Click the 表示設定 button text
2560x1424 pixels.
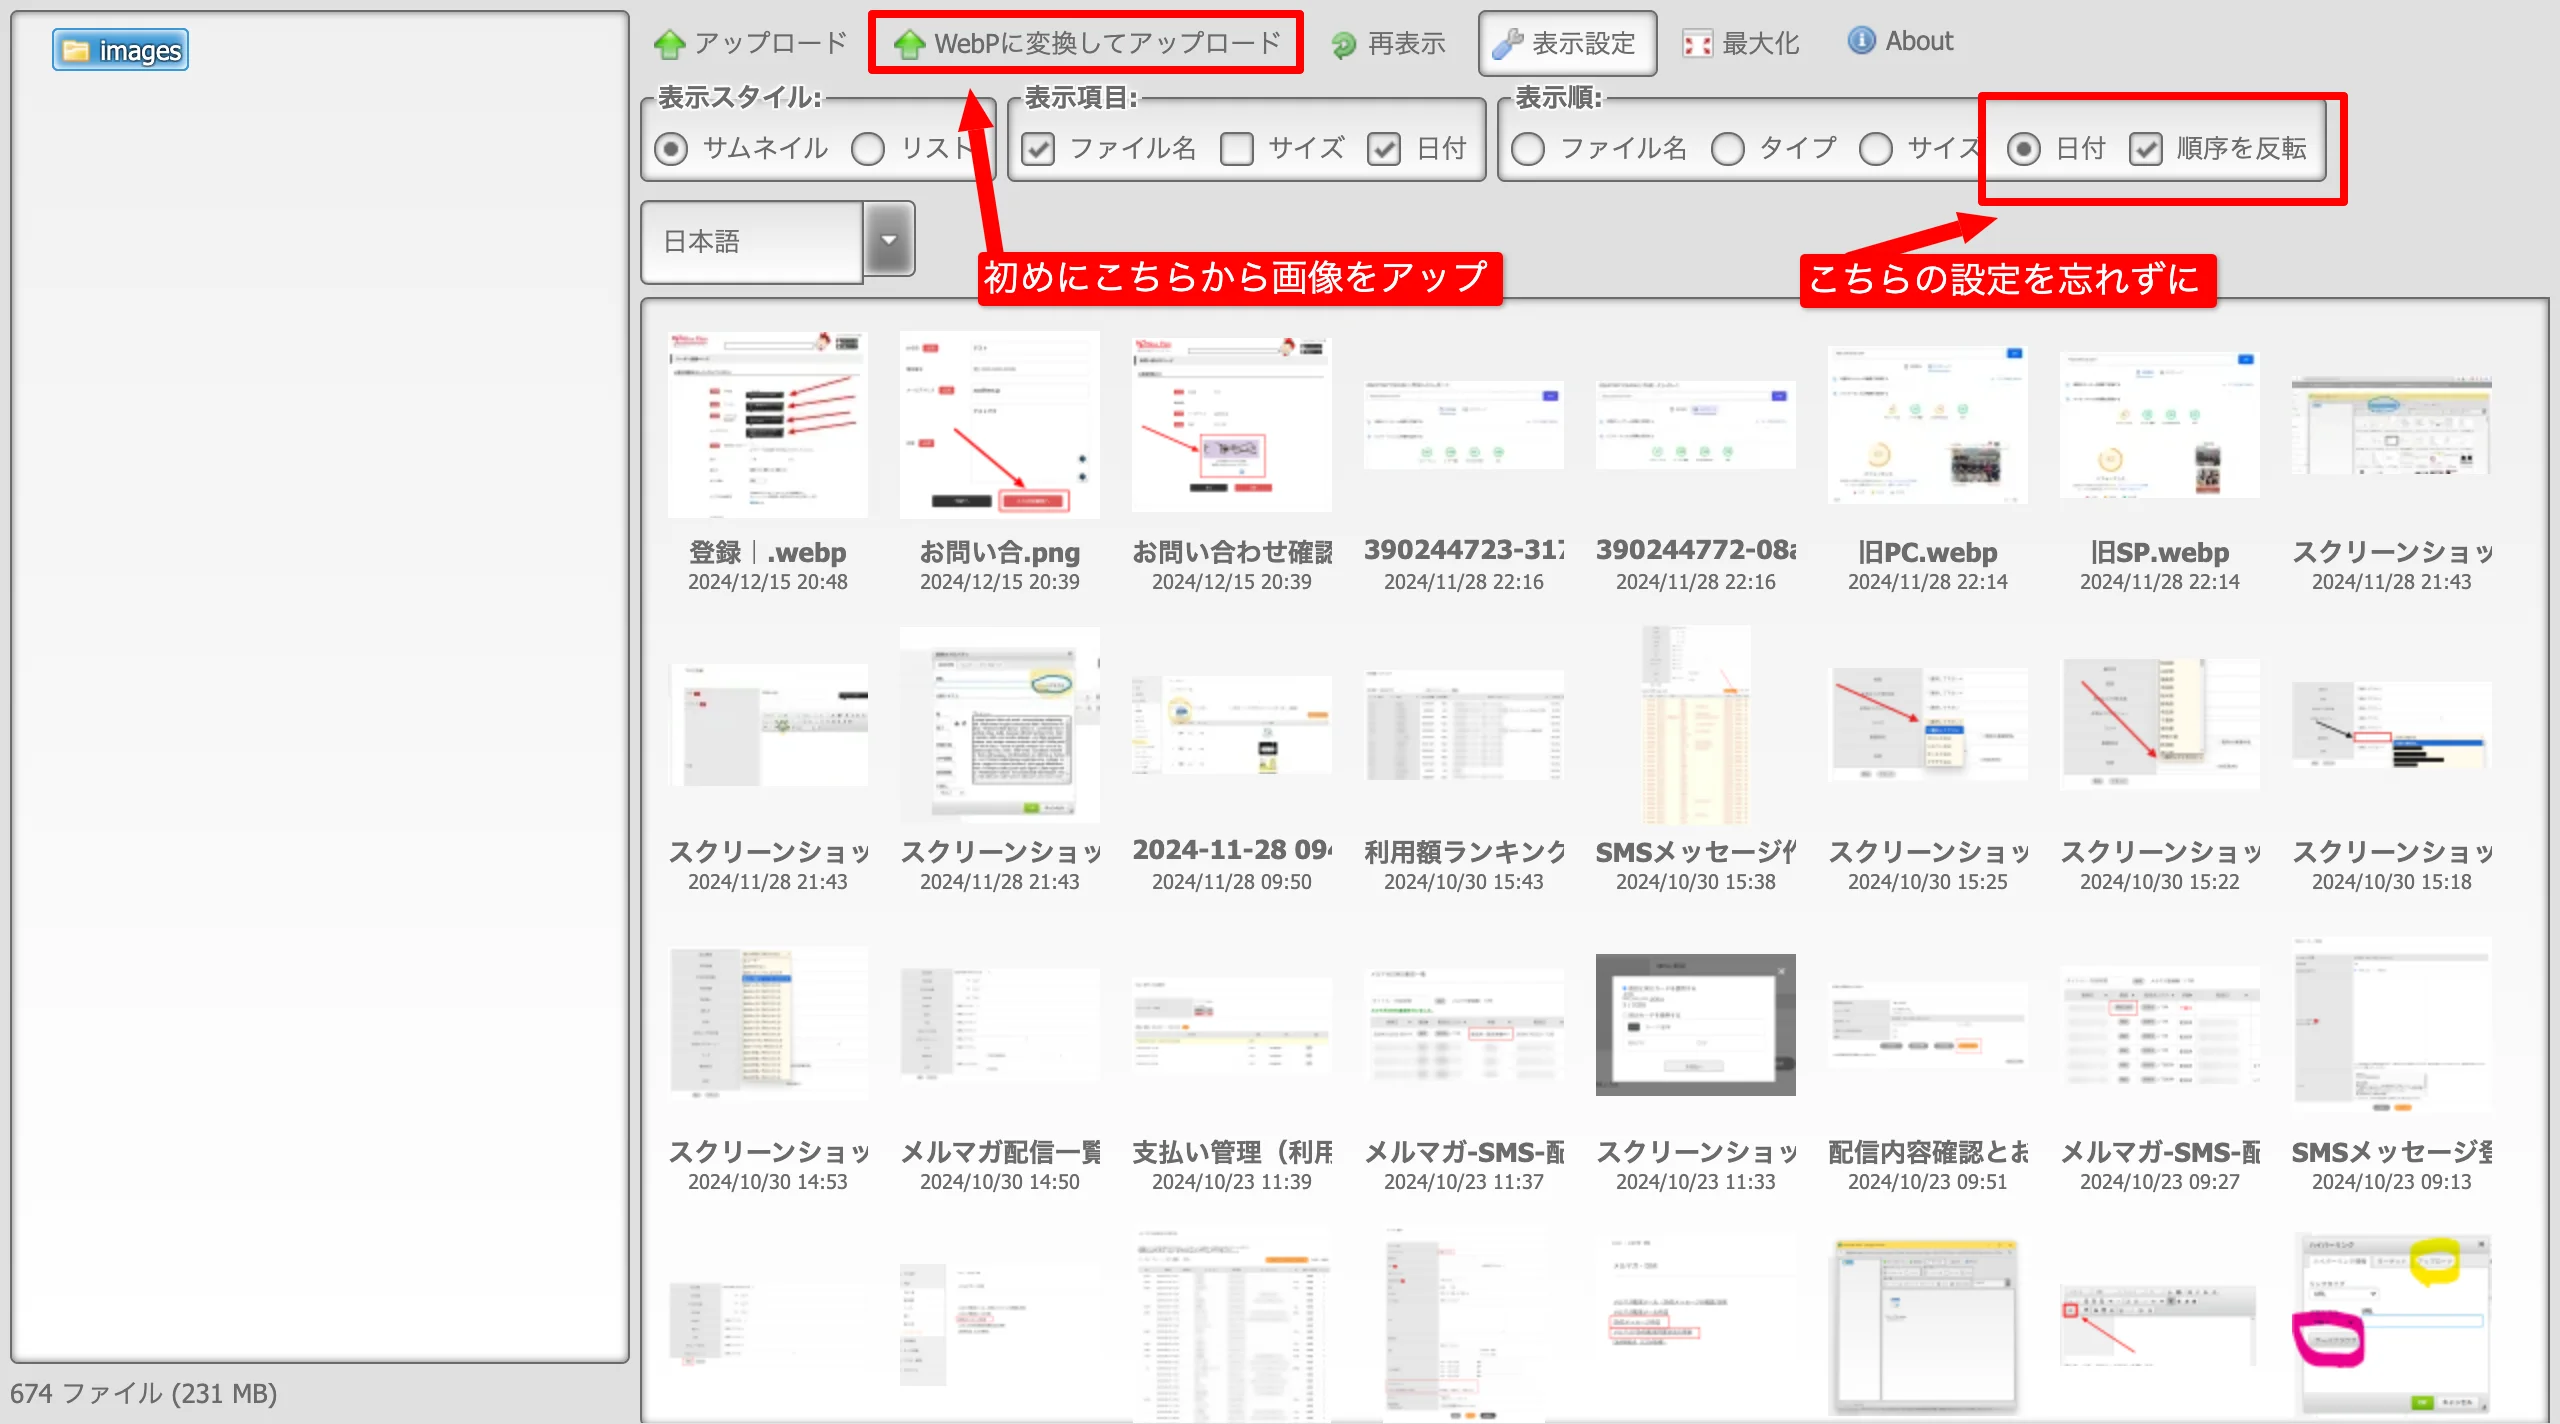point(1584,43)
